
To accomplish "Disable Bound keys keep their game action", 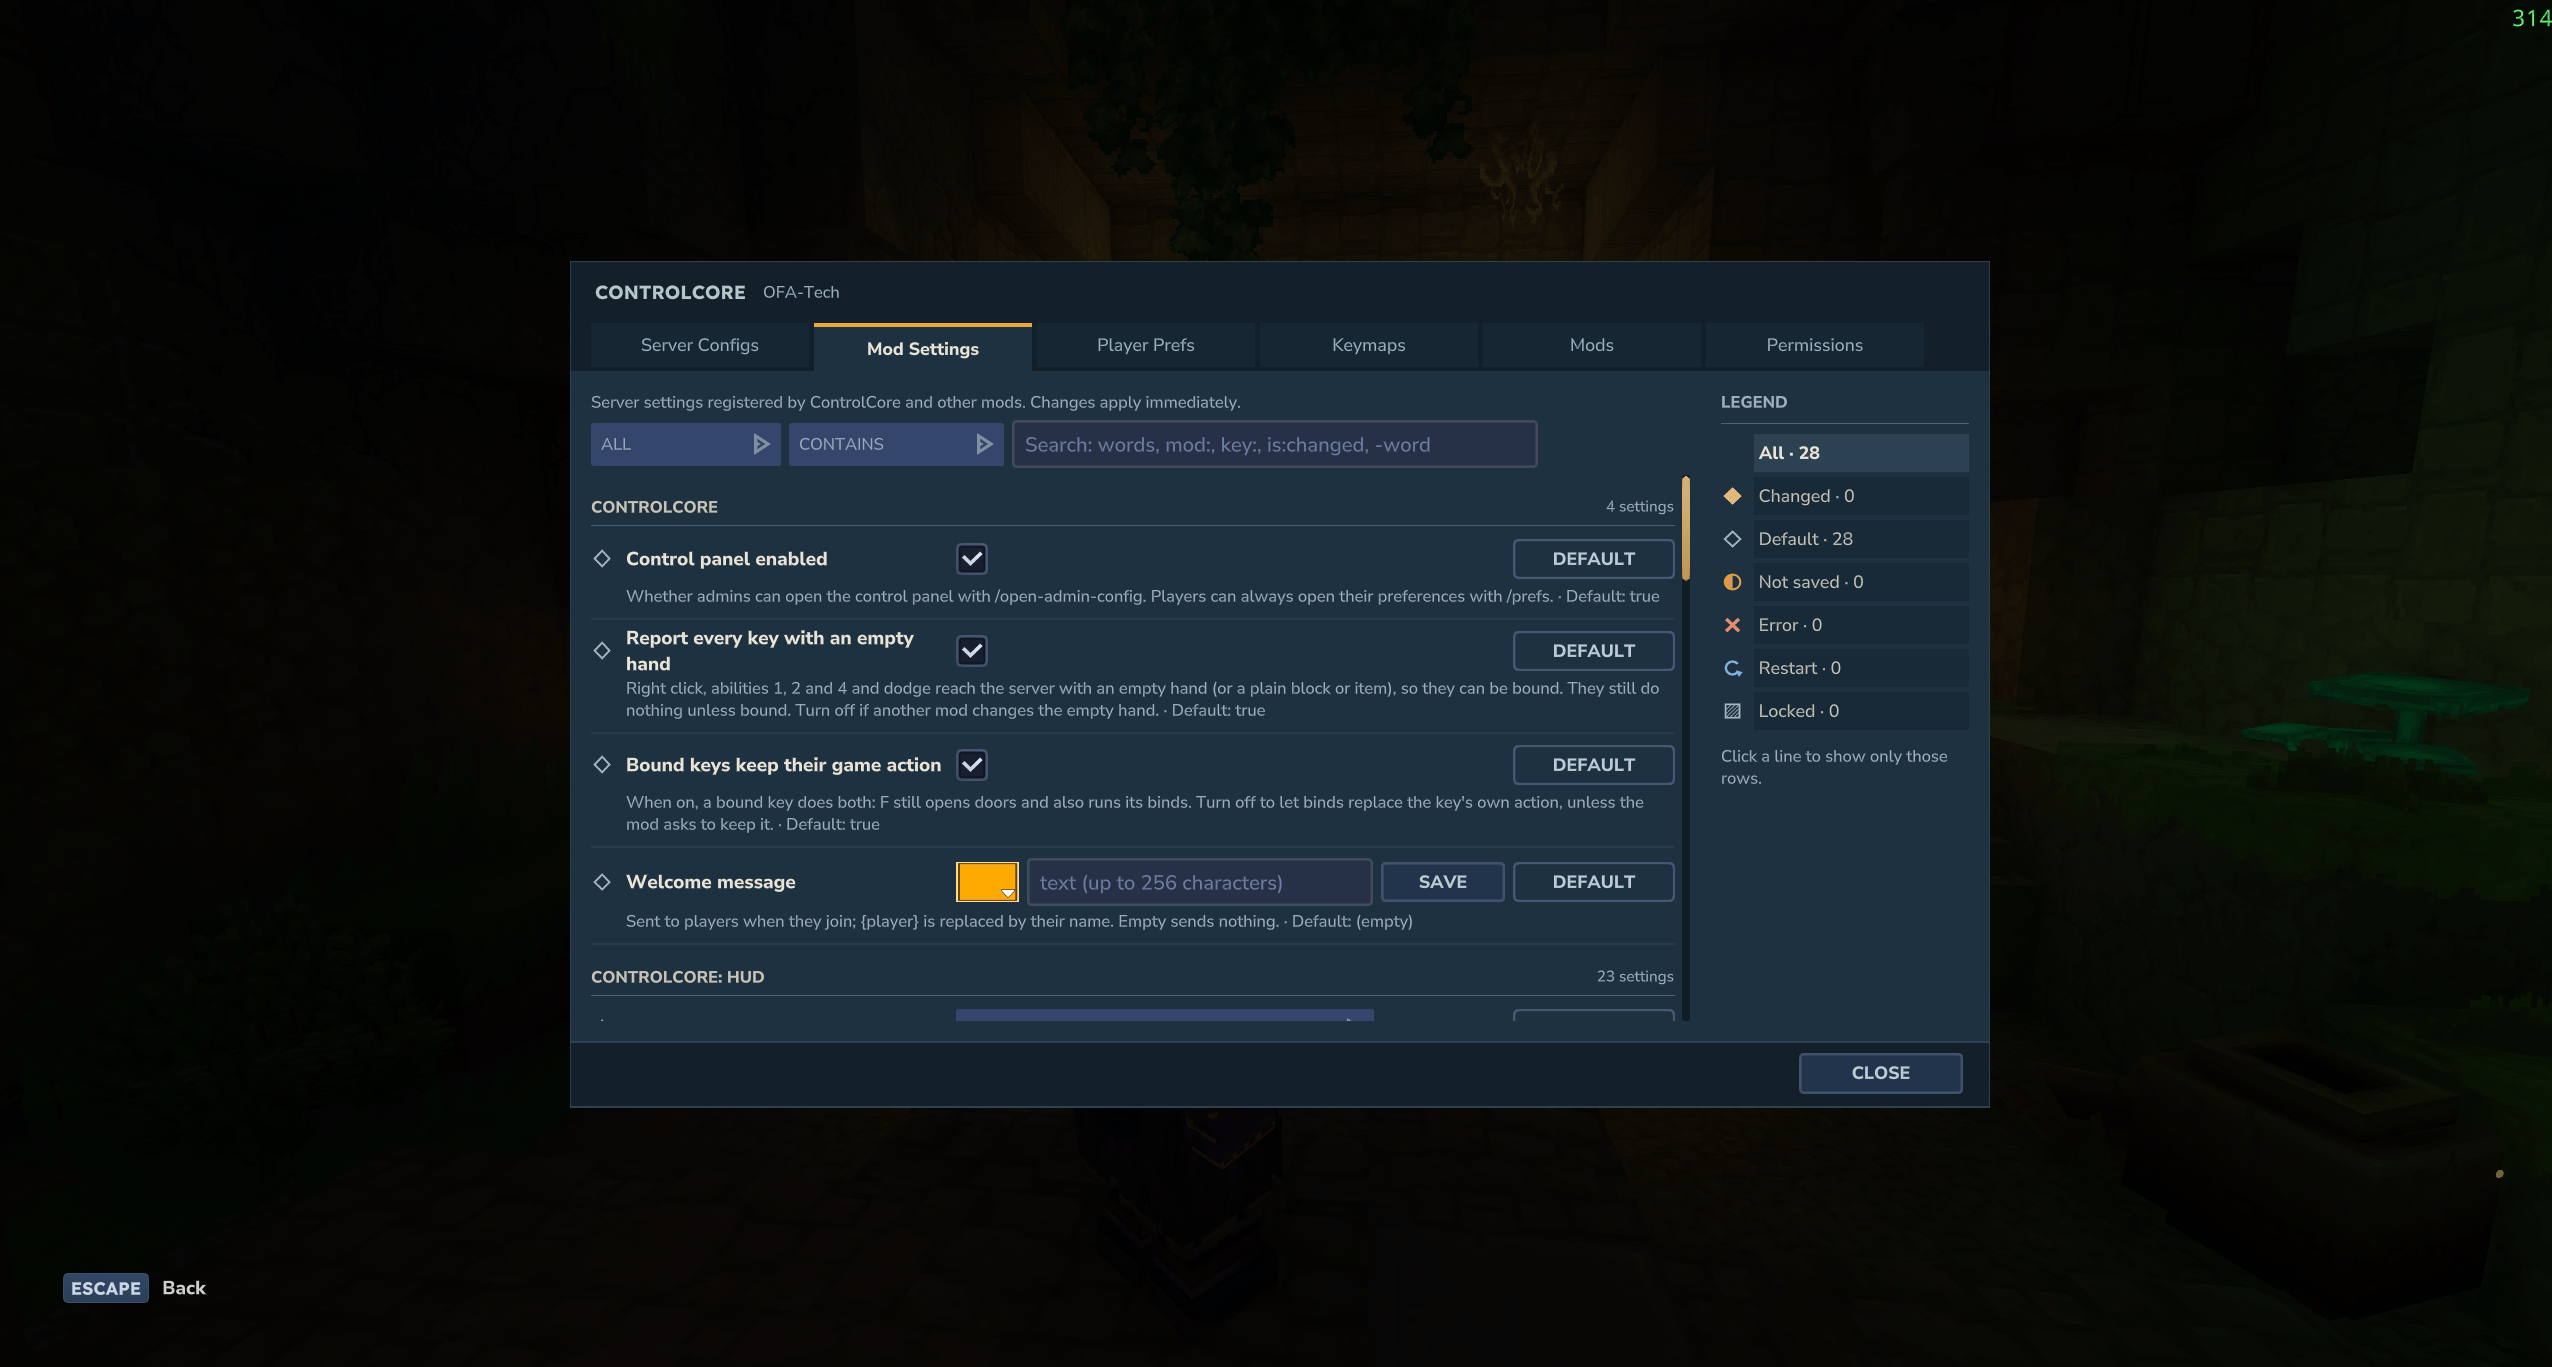I will point(972,765).
